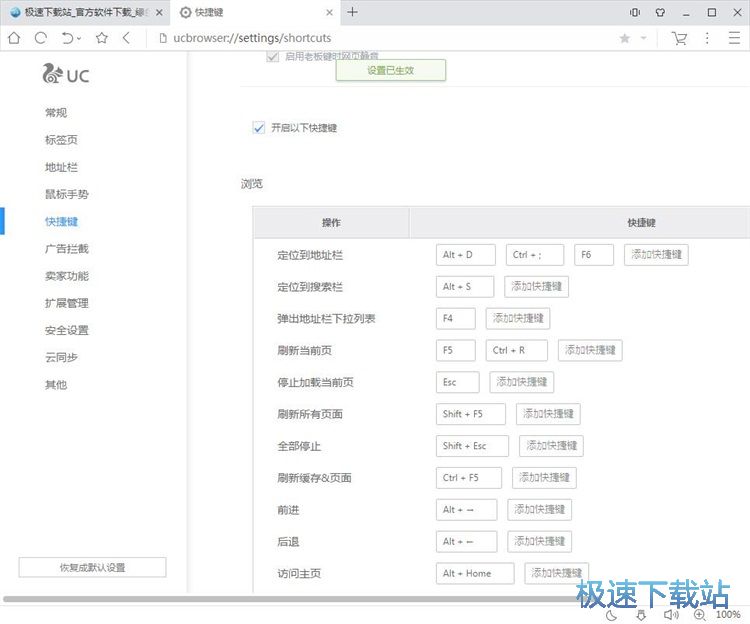Open a new tab with plus button
This screenshot has width=750, height=624.
[352, 12]
